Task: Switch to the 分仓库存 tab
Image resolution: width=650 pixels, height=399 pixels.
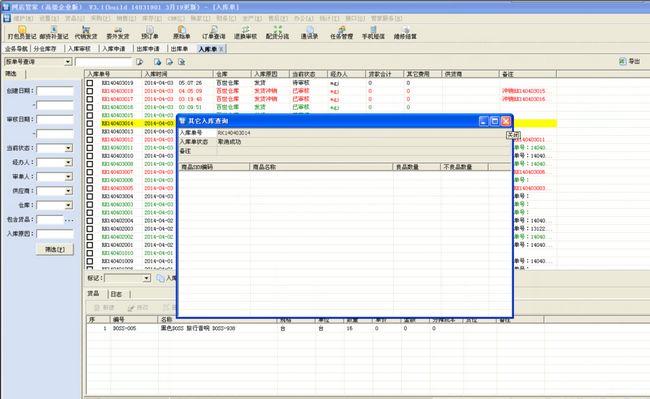Action: (45, 49)
